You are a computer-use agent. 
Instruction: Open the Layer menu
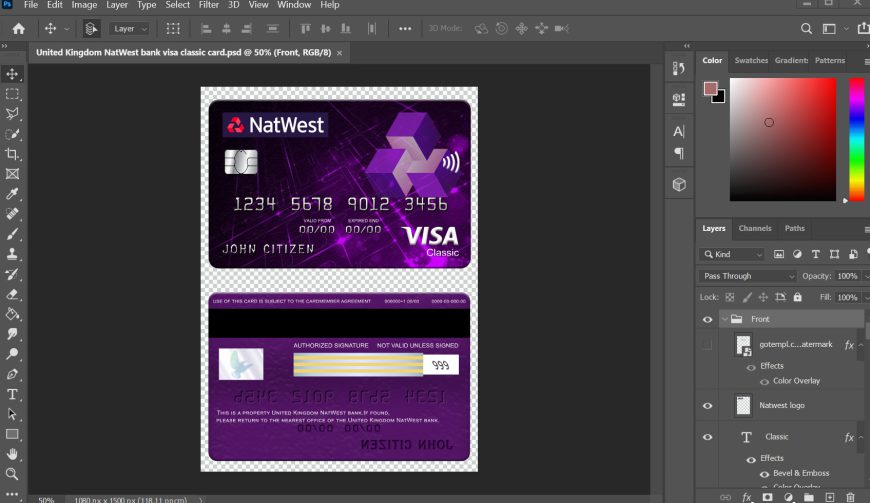pyautogui.click(x=117, y=5)
